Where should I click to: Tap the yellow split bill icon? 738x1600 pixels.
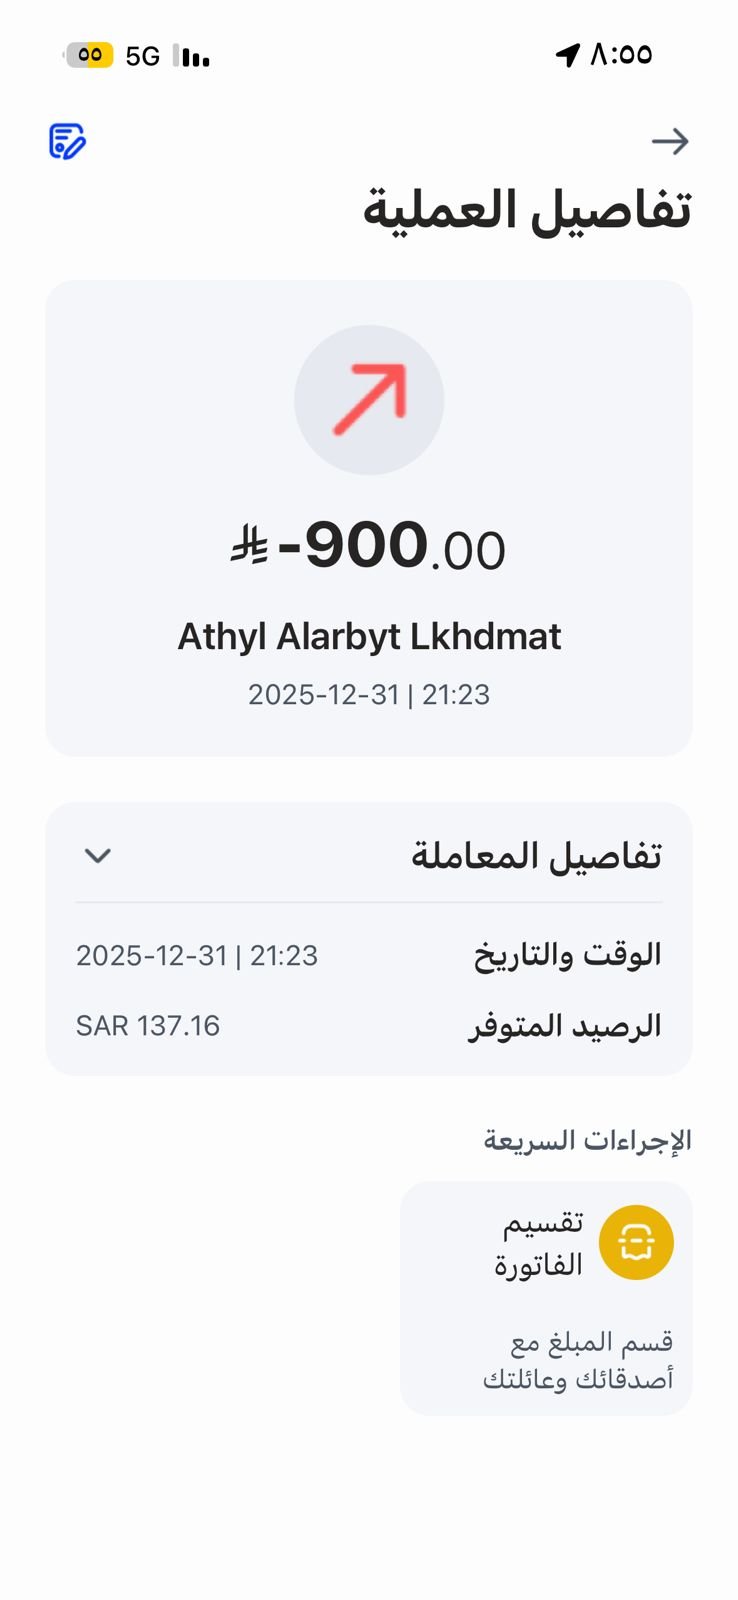click(x=636, y=1243)
